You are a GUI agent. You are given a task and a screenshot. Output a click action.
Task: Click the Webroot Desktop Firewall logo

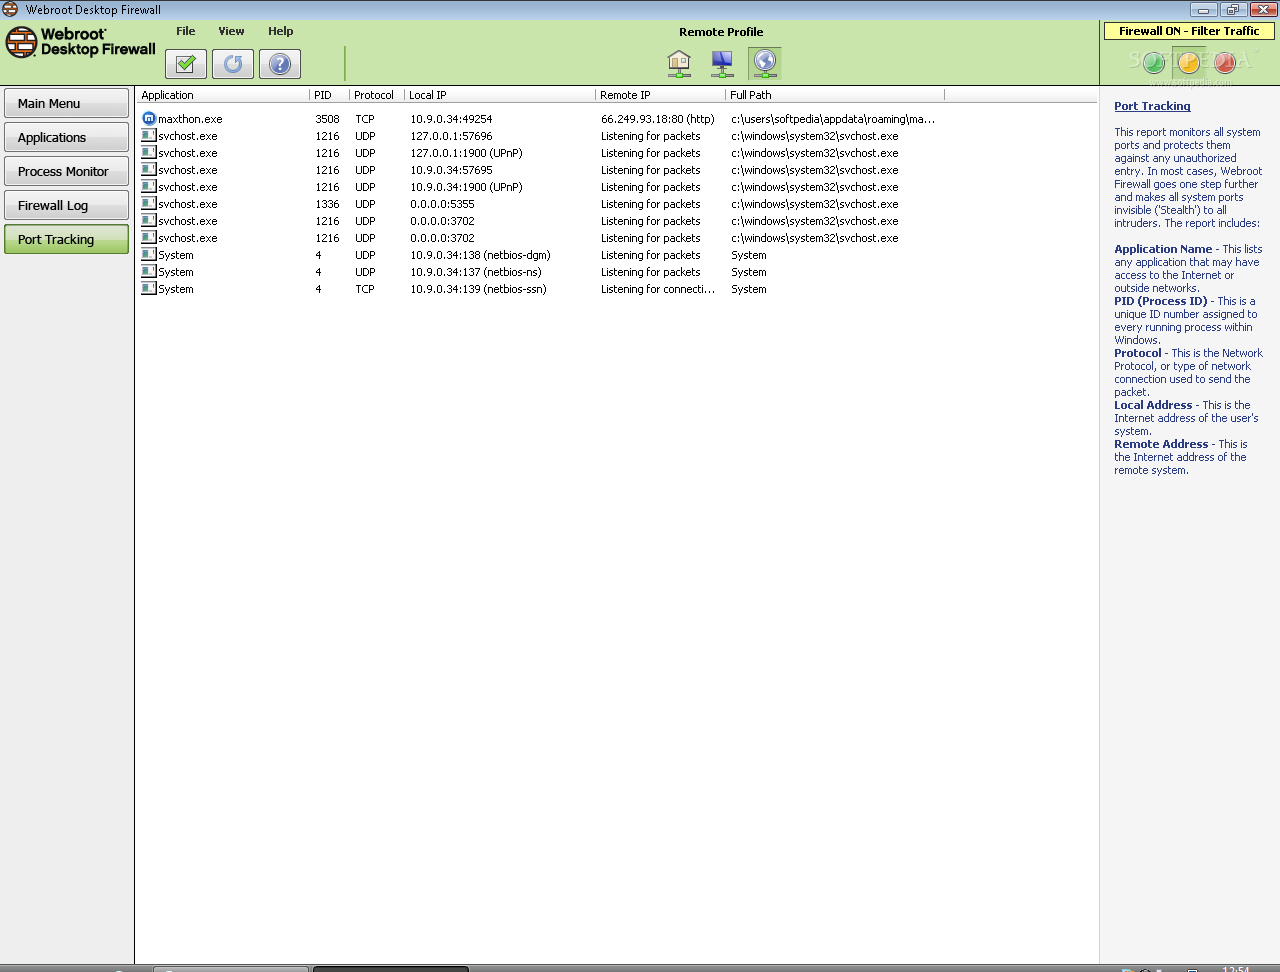[x=81, y=42]
